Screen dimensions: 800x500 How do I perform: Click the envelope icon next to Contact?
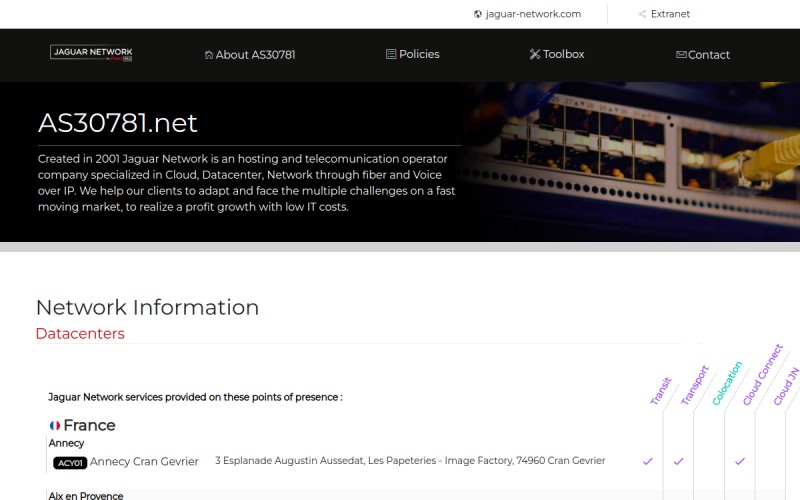coord(681,55)
